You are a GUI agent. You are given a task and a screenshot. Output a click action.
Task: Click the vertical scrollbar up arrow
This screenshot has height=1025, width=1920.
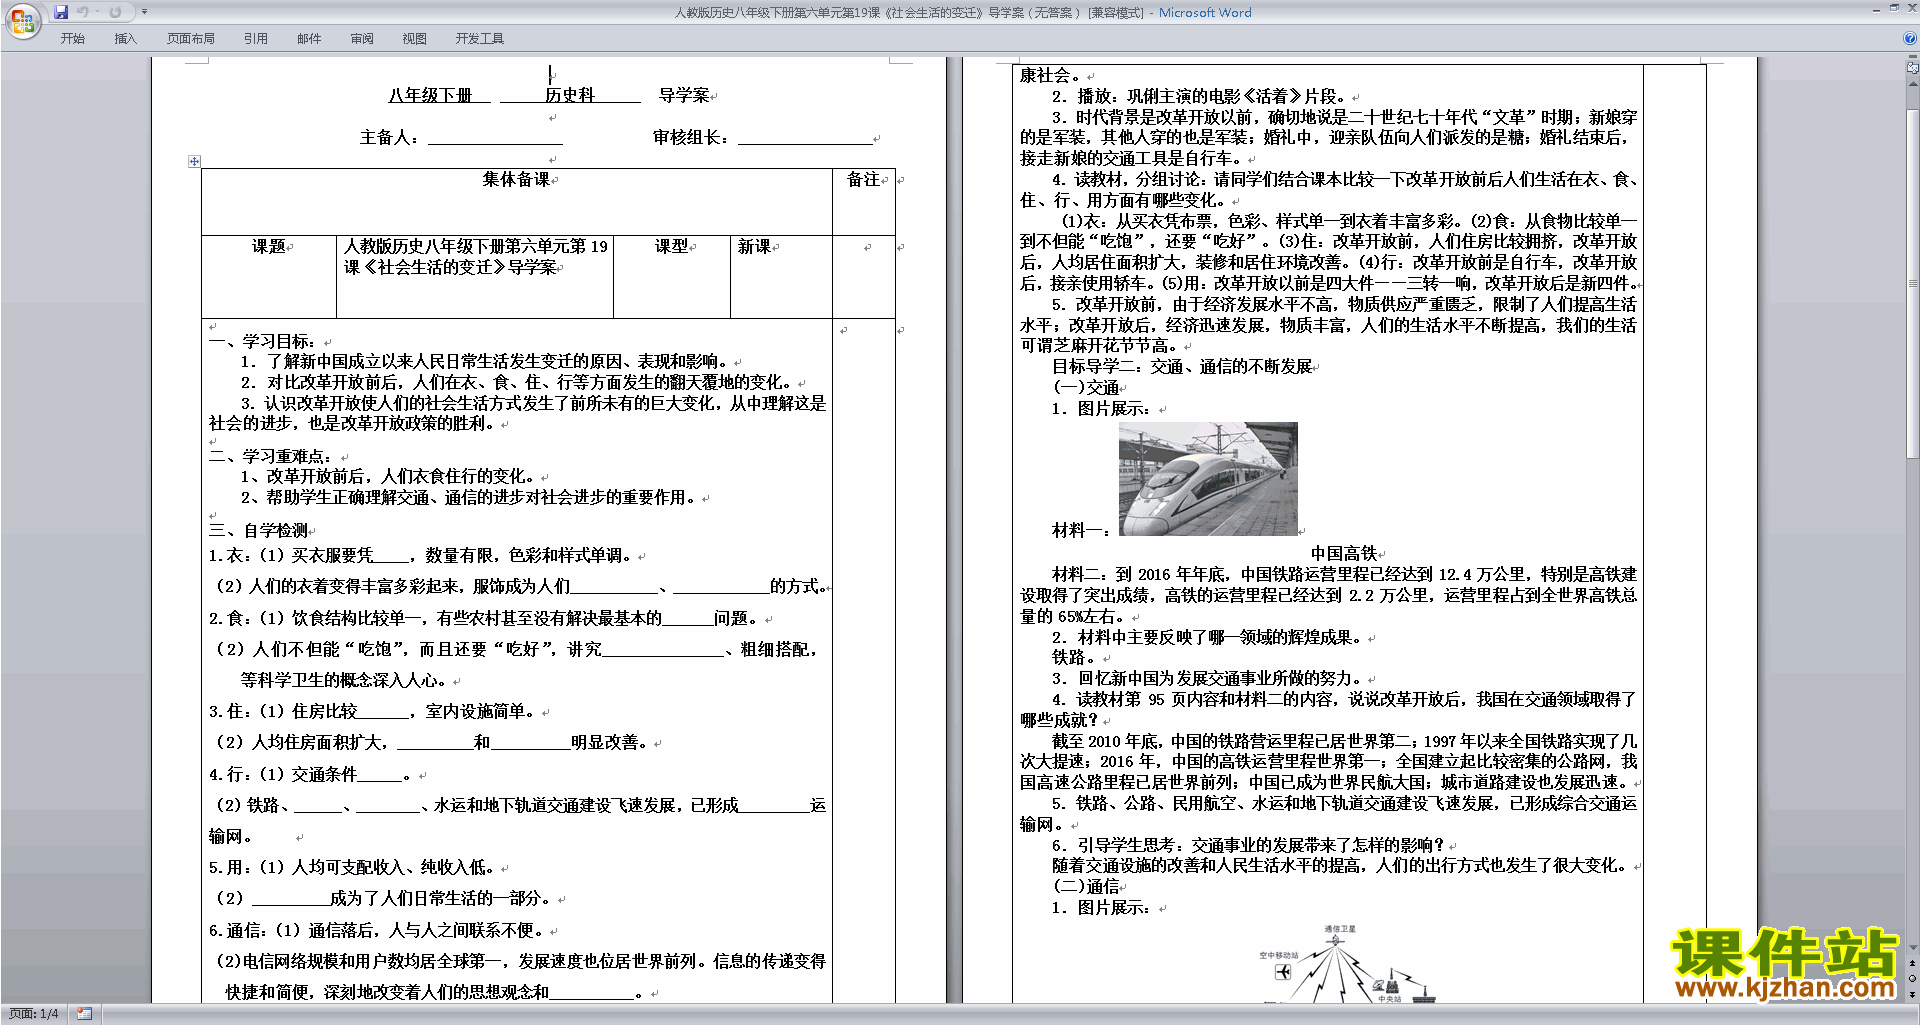click(x=1912, y=83)
